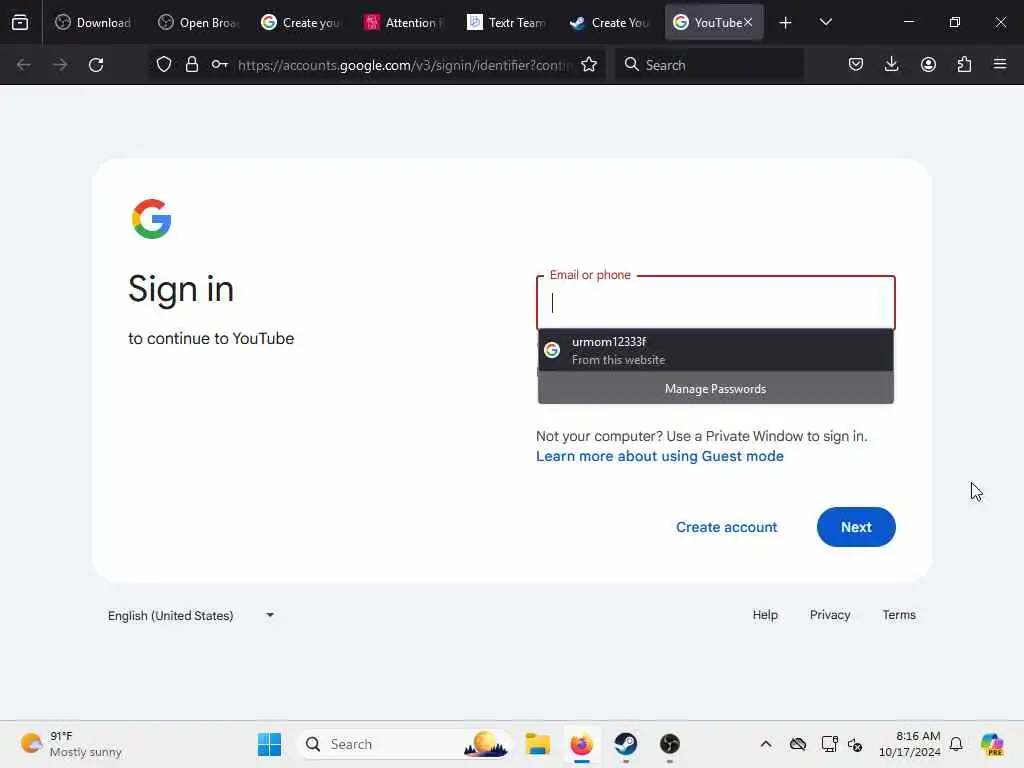Open the Windows Start menu
Screen dimensions: 1024x768
tap(269, 744)
